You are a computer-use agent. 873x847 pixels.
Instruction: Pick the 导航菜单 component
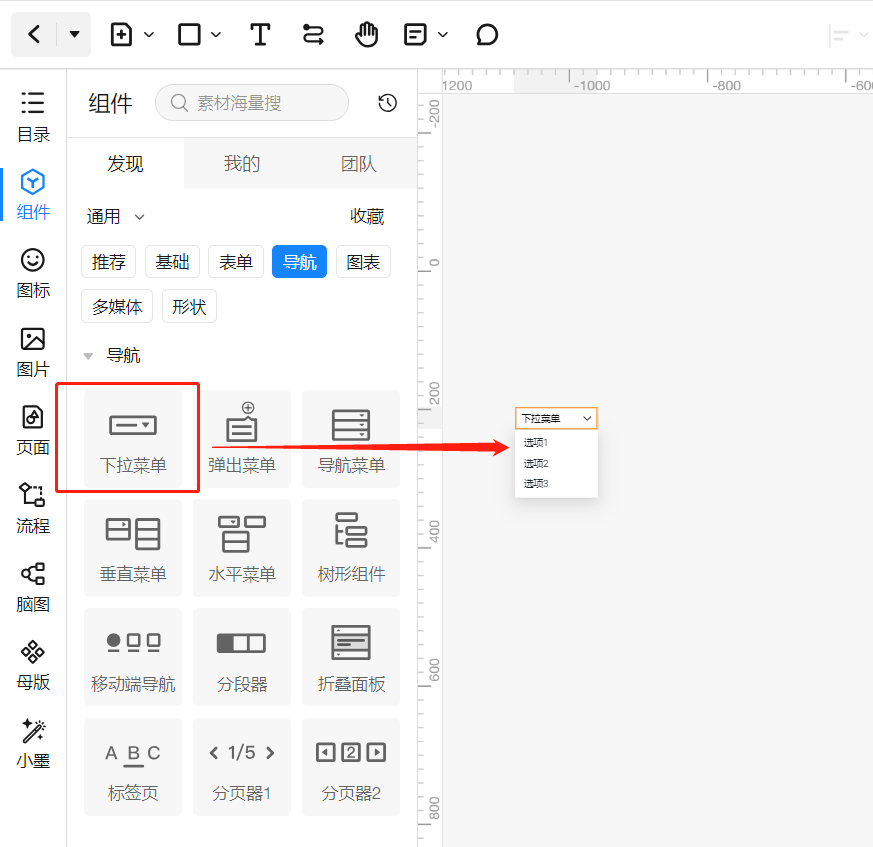coord(351,439)
